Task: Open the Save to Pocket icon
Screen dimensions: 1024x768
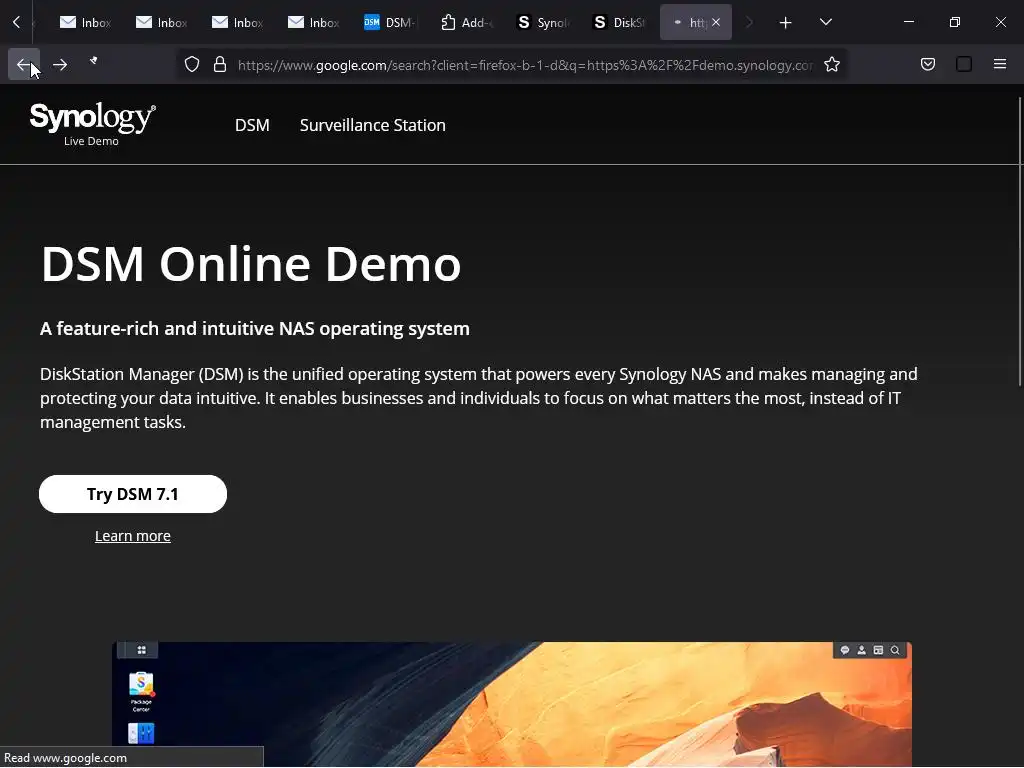Action: pyautogui.click(x=928, y=64)
